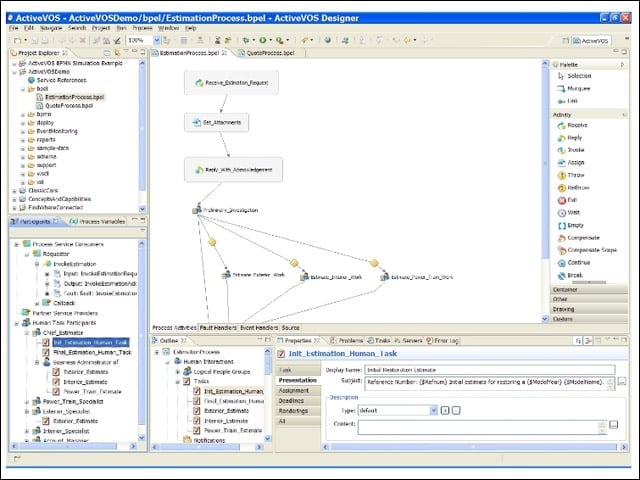Image resolution: width=640 pixels, height=480 pixels.
Task: Select the Renderings properties section
Action: (298, 411)
